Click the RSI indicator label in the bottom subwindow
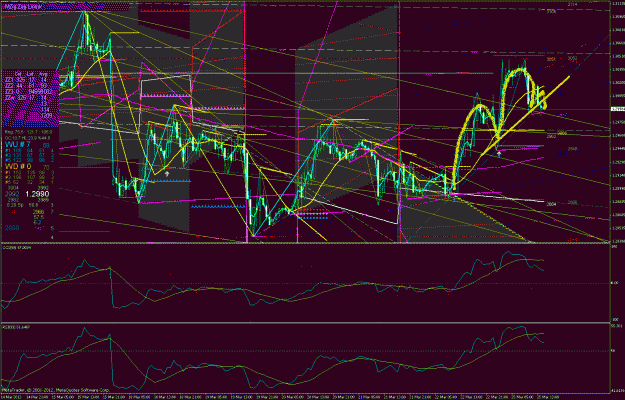Image resolution: width=625 pixels, height=400 pixels. pyautogui.click(x=14, y=327)
